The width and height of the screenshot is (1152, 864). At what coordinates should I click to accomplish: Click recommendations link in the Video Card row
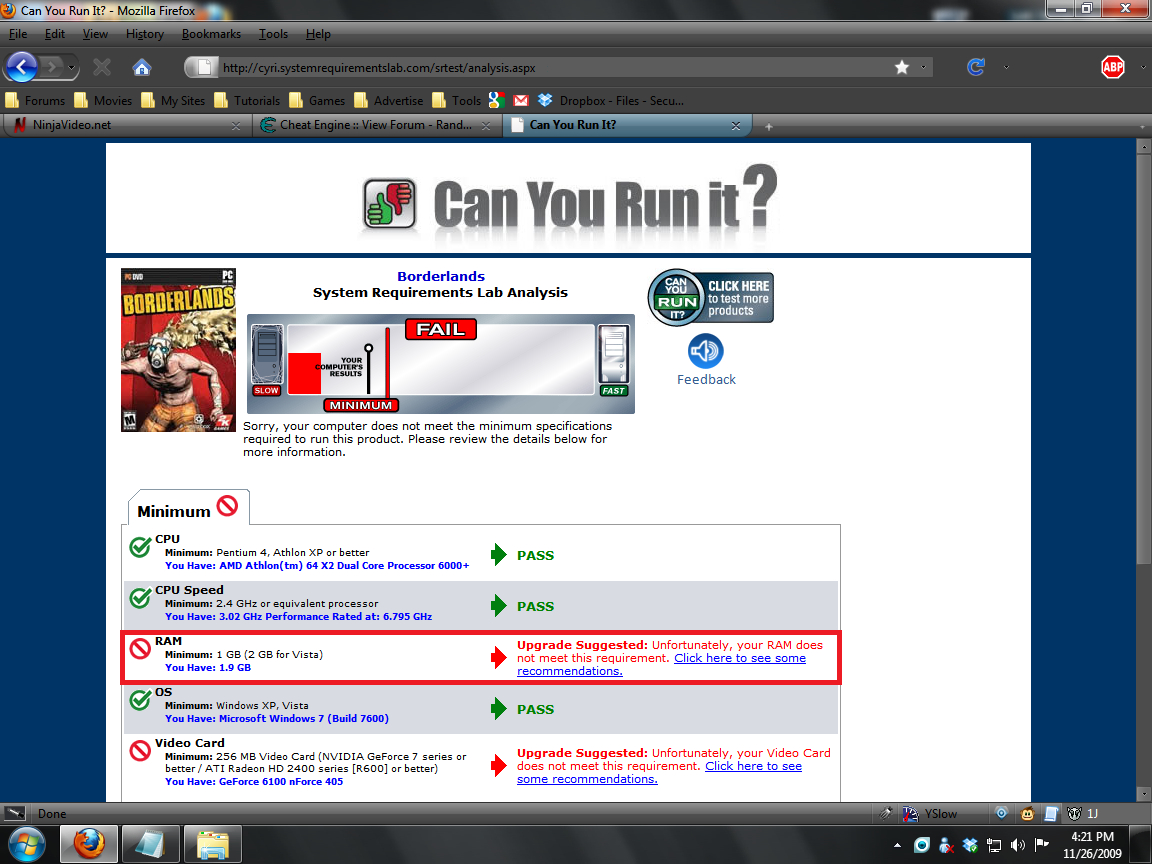659,773
